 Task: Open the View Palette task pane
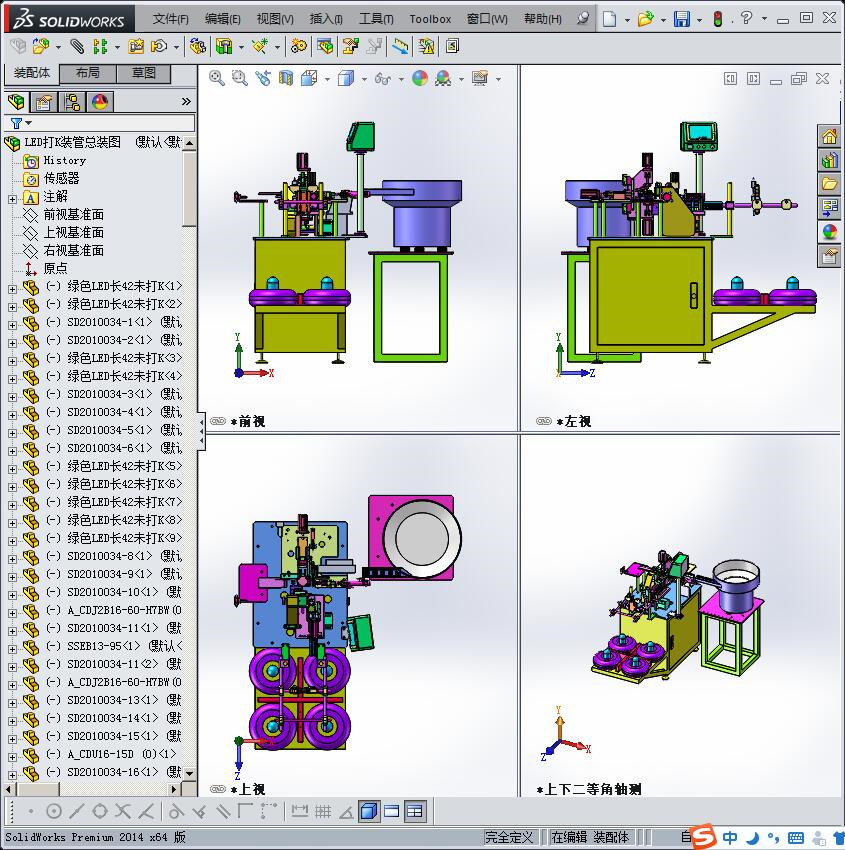[x=829, y=208]
